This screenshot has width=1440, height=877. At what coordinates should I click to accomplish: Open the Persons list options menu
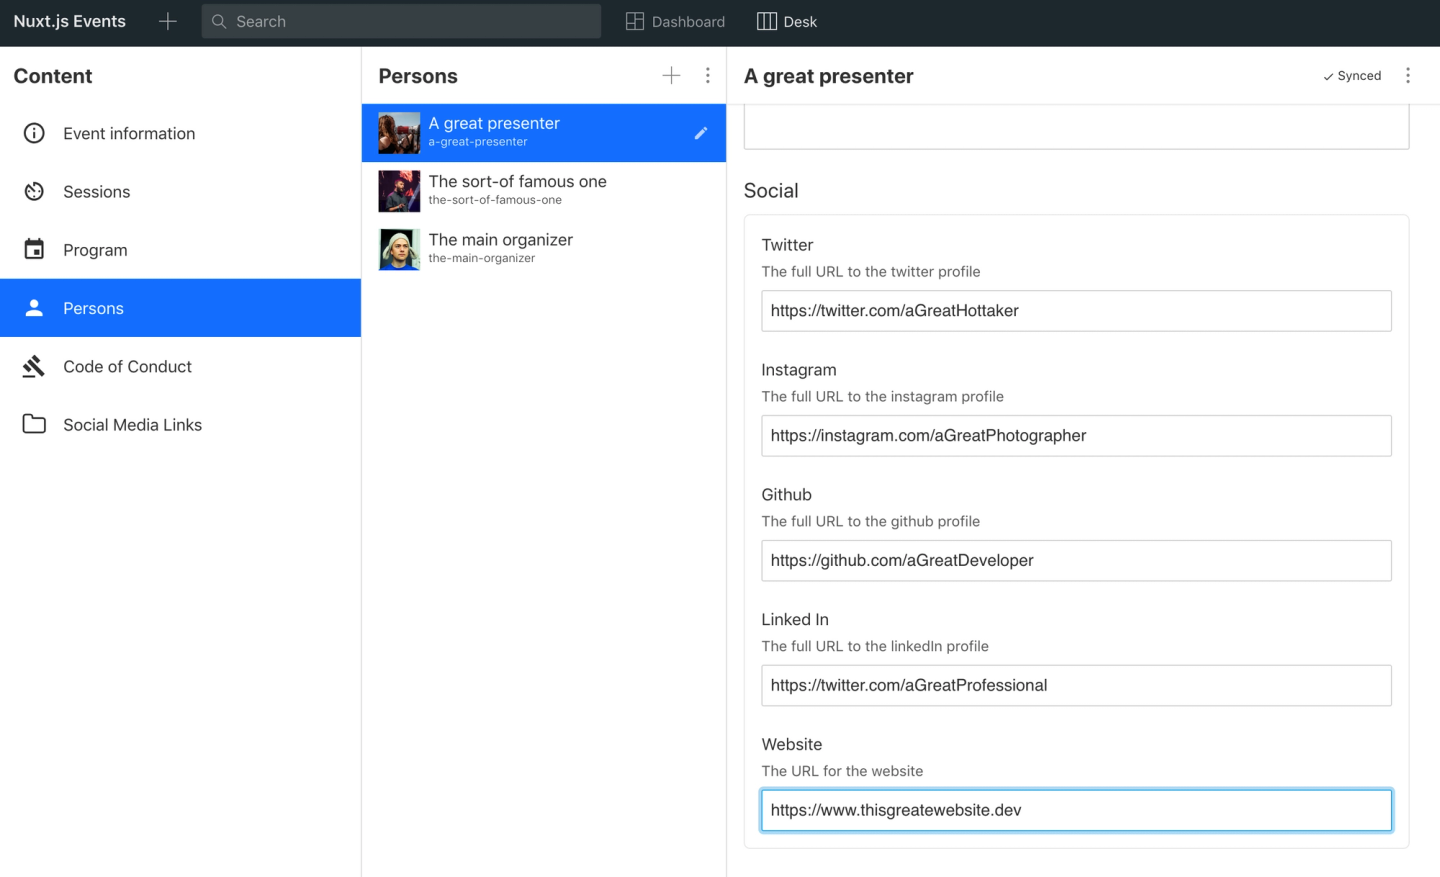click(x=708, y=75)
